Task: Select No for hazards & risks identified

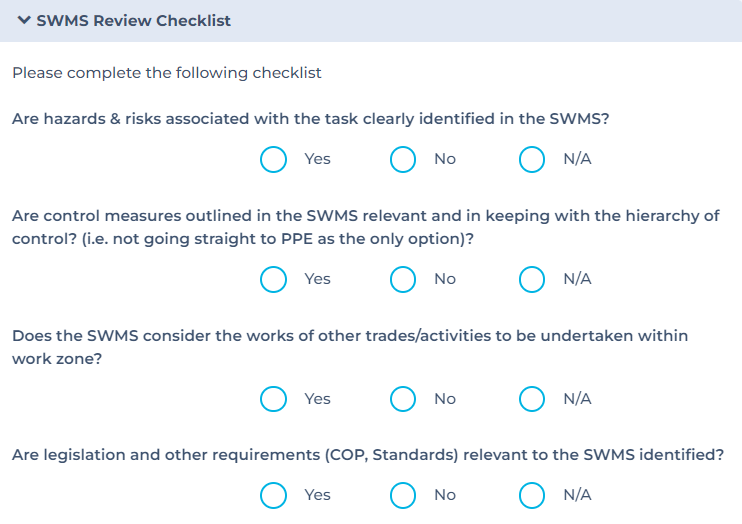Action: click(x=403, y=159)
